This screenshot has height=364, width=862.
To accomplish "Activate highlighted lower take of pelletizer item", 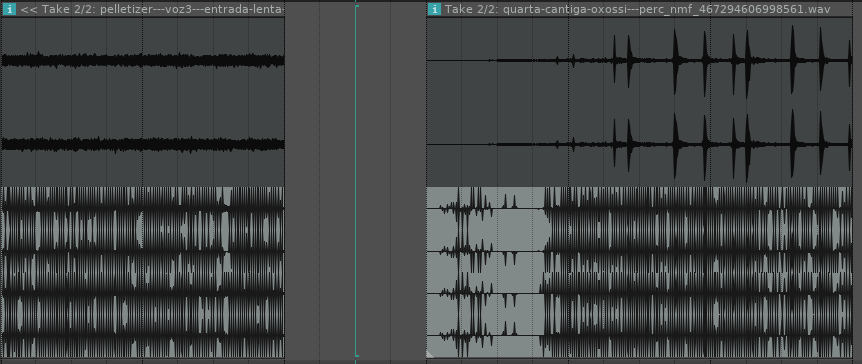I will tap(142, 272).
